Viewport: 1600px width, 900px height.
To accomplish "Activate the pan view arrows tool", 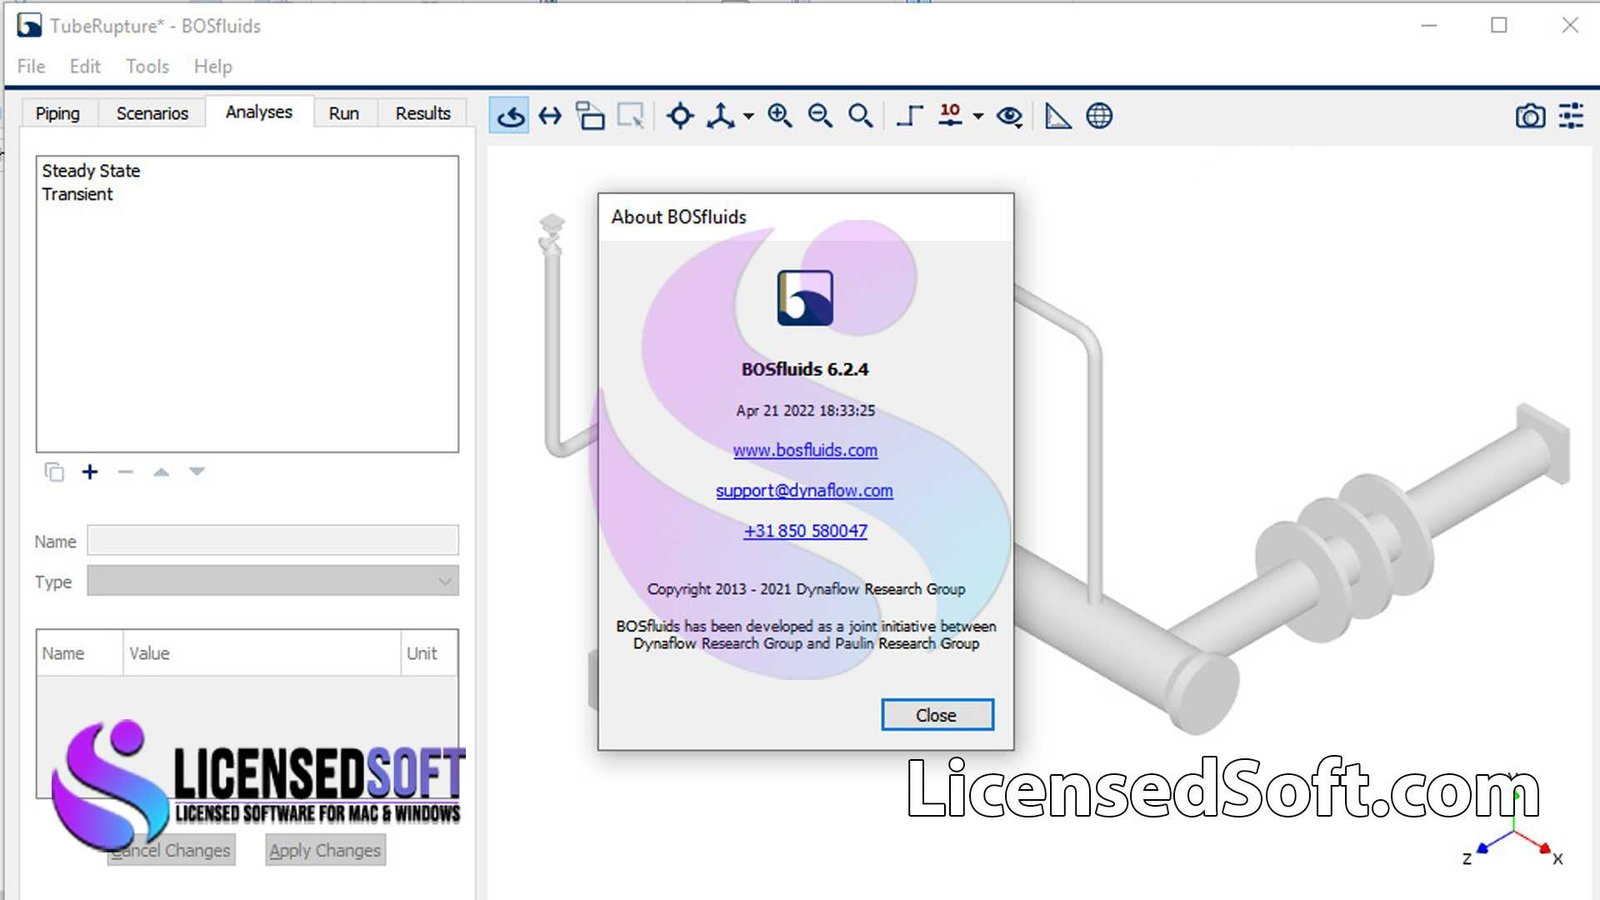I will 550,116.
